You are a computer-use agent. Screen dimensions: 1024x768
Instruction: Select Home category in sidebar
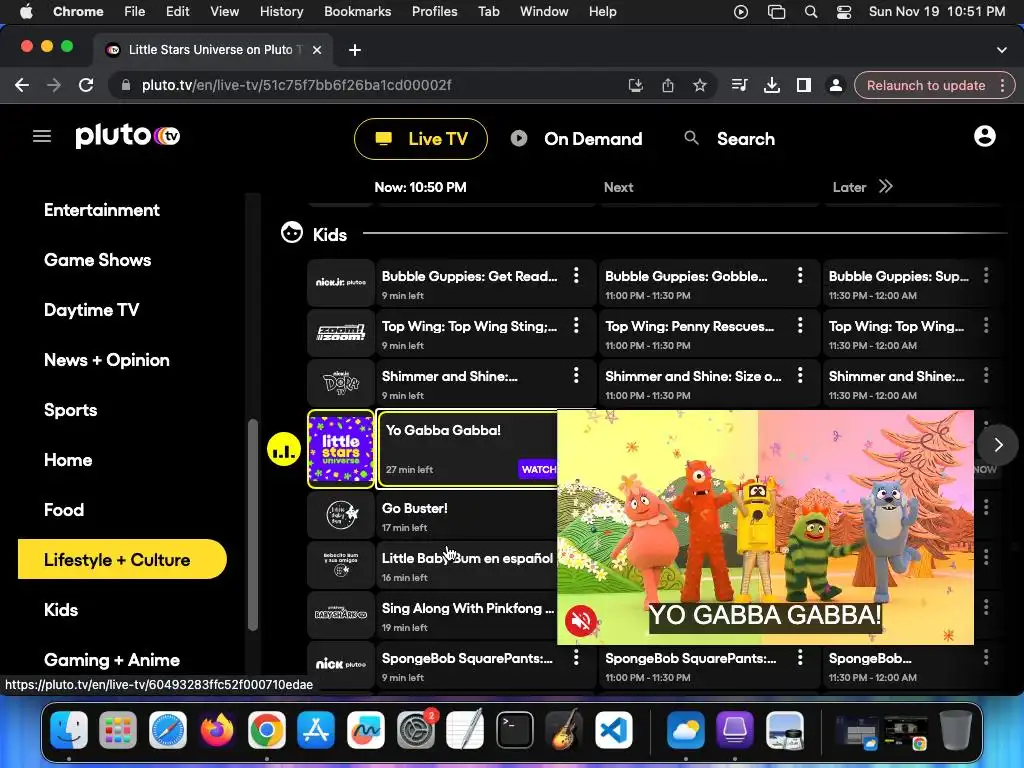click(x=68, y=460)
